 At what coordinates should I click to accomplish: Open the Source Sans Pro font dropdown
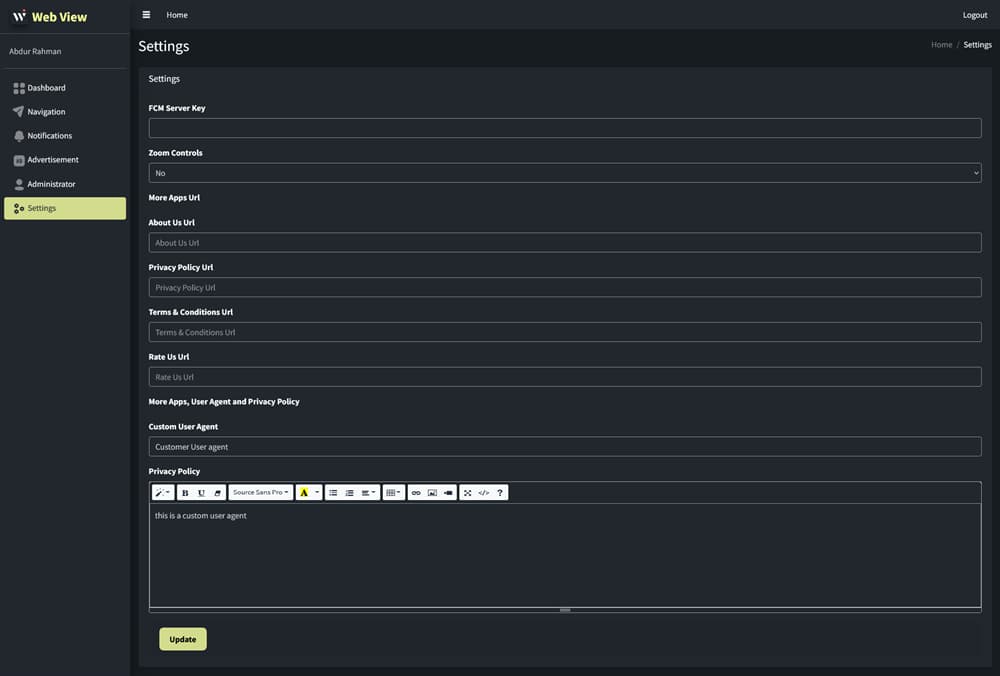[x=260, y=492]
